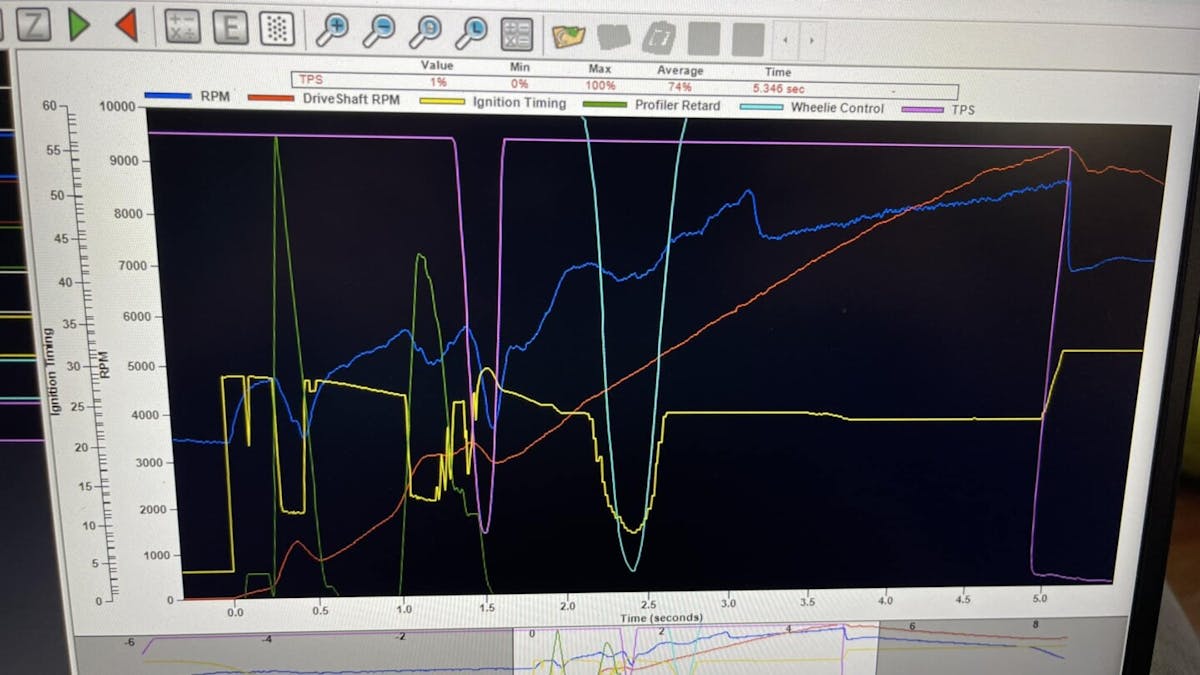Click the clipboard notes icon
This screenshot has height=675, width=1200.
tap(660, 33)
